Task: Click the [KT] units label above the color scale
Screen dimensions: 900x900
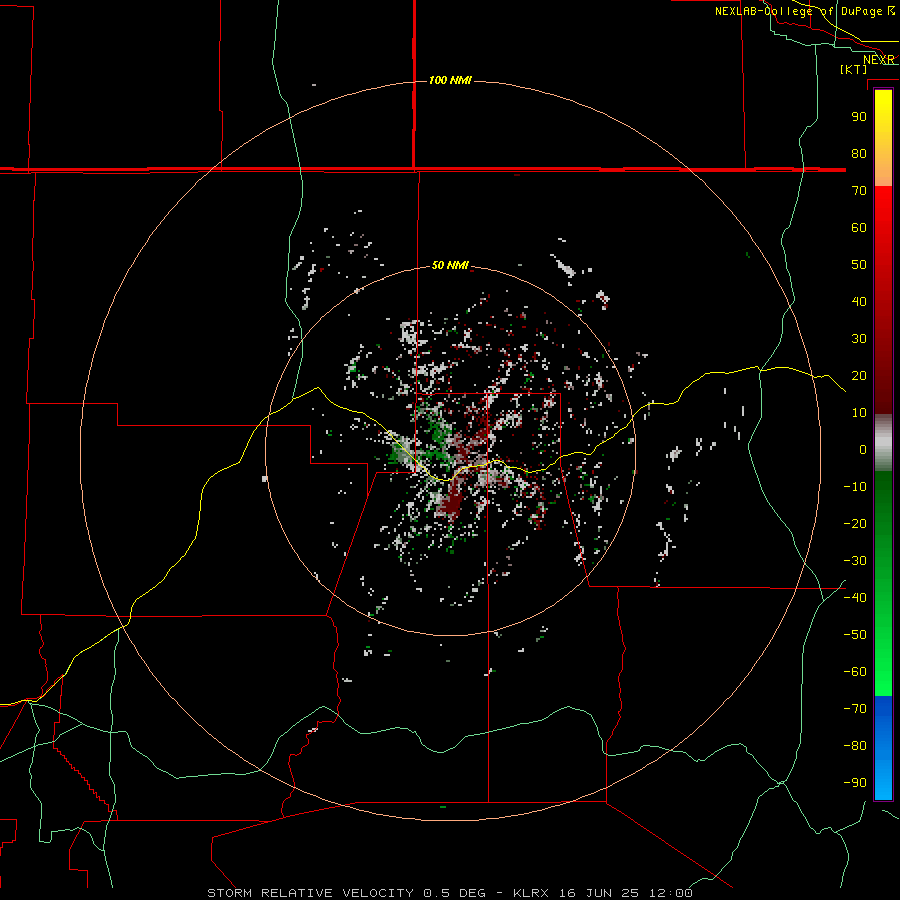Action: coord(854,69)
